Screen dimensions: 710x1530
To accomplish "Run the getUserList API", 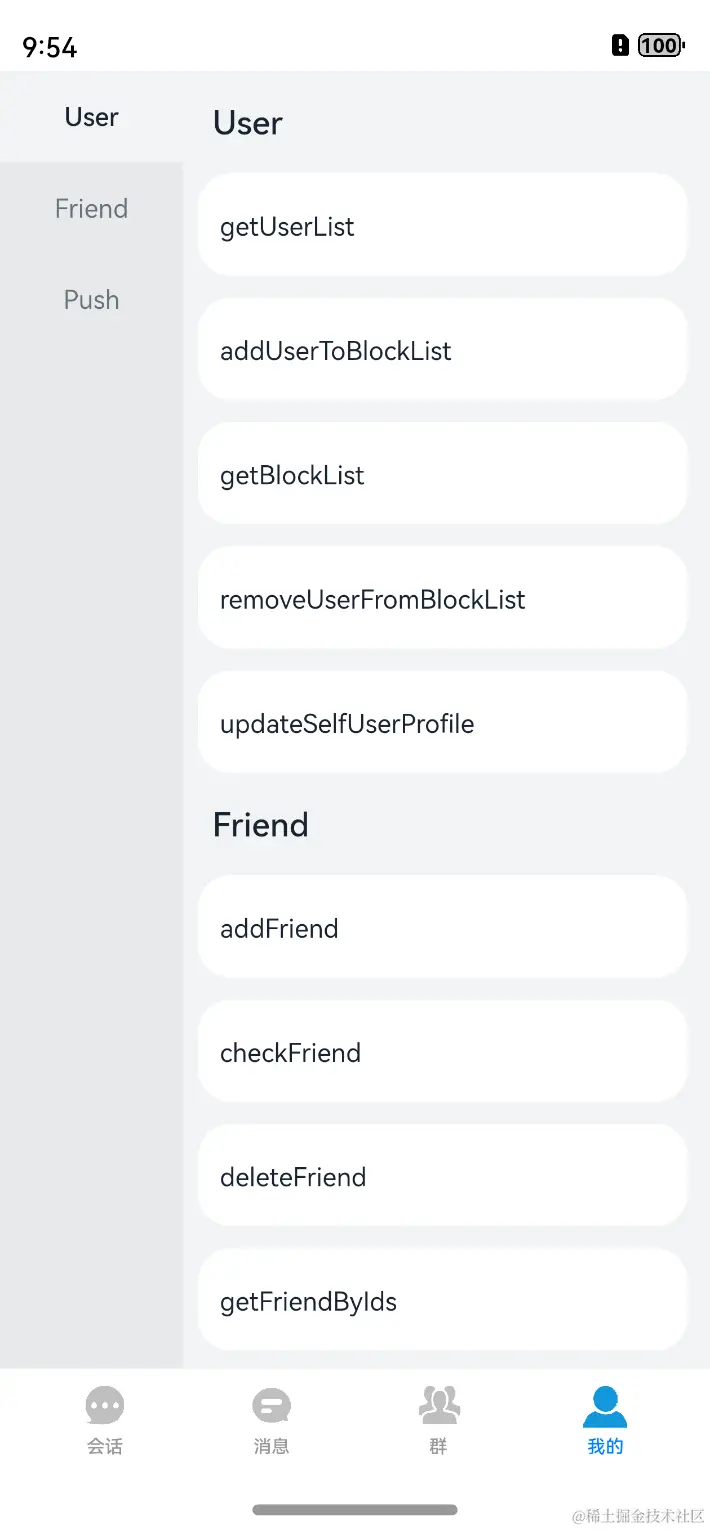I will tap(443, 225).
